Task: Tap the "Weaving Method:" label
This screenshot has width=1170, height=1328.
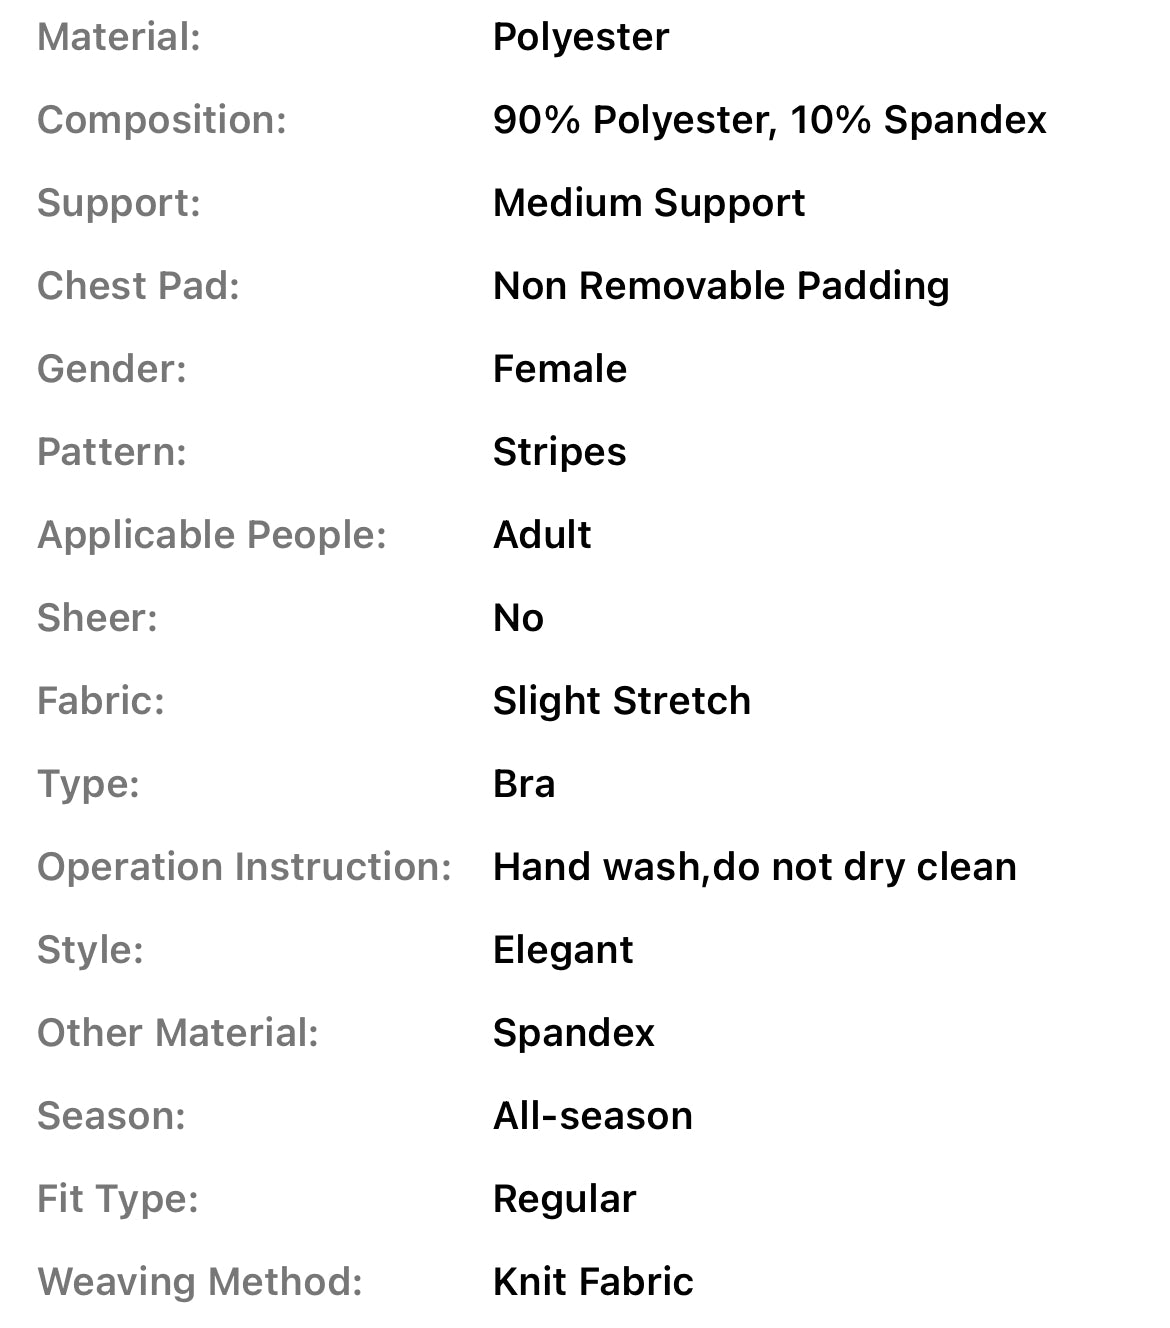Action: (x=200, y=1282)
